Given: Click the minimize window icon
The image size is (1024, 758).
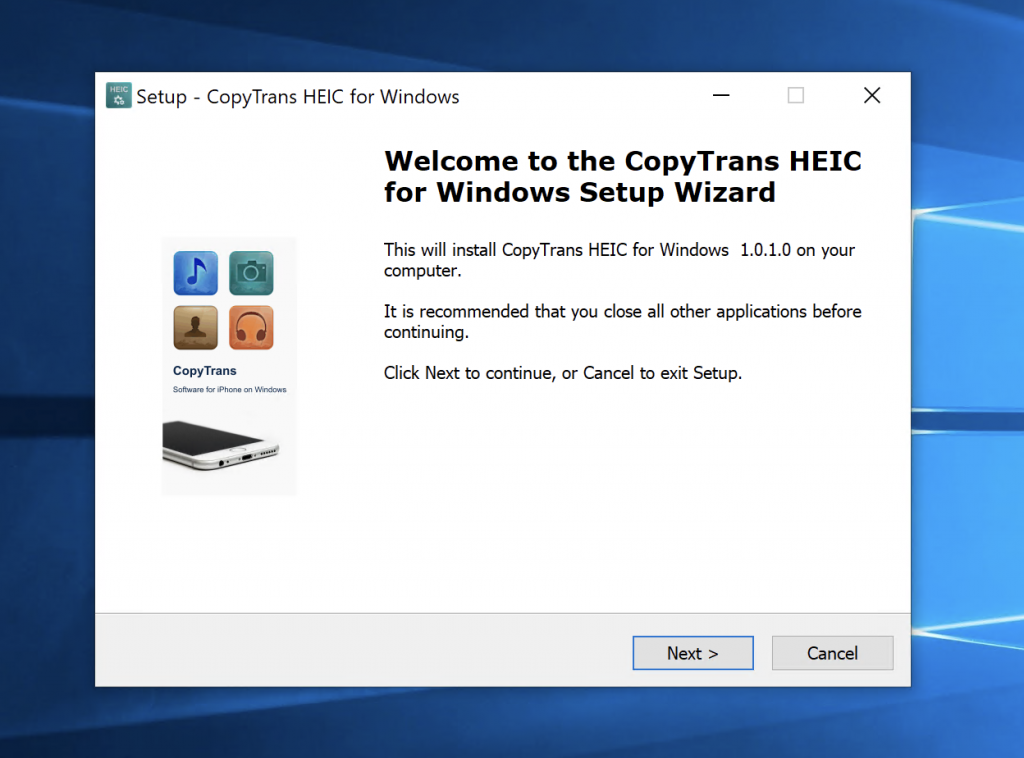Looking at the screenshot, I should click(721, 95).
